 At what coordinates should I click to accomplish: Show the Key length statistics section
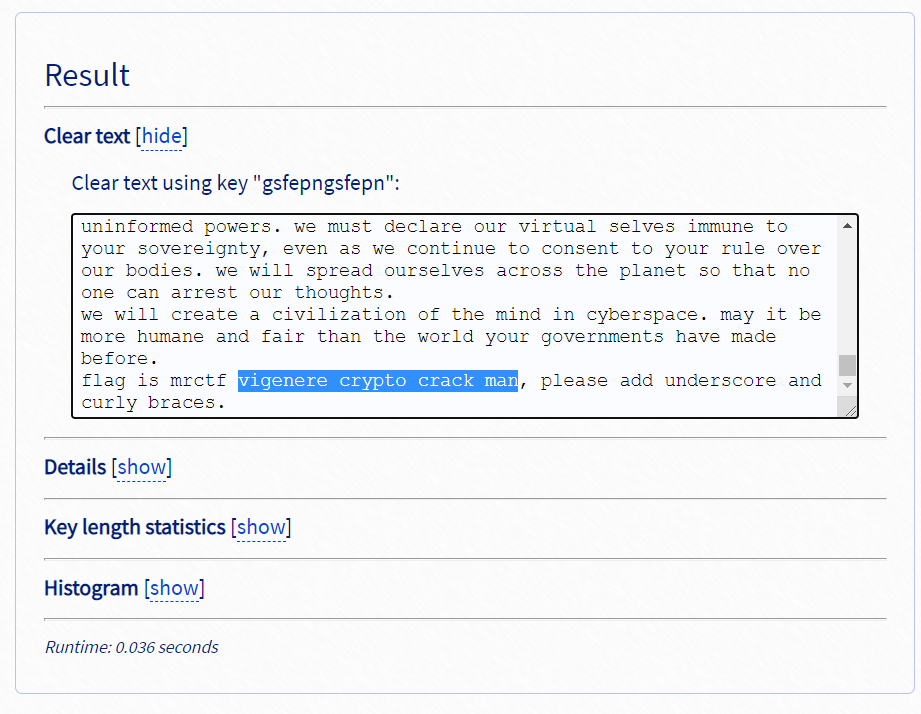click(261, 527)
